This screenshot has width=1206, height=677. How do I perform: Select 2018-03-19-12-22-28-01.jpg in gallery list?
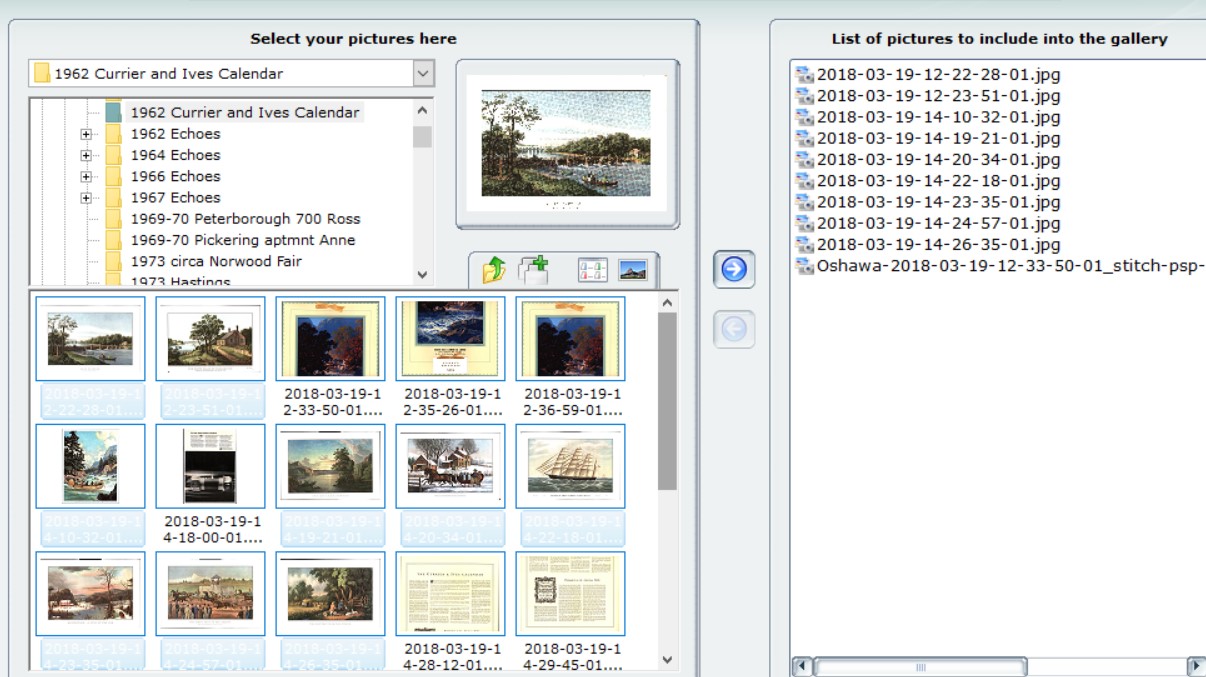[x=928, y=74]
